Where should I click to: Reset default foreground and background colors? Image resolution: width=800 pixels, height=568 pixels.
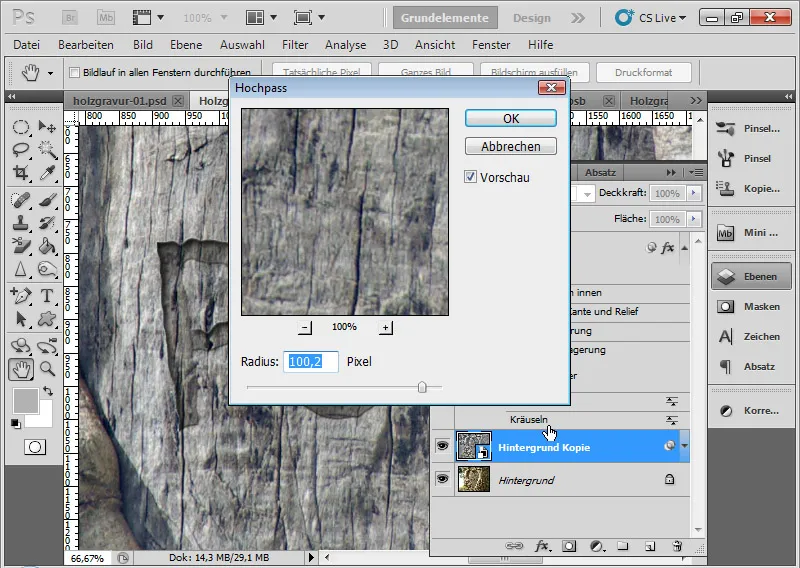[x=16, y=424]
